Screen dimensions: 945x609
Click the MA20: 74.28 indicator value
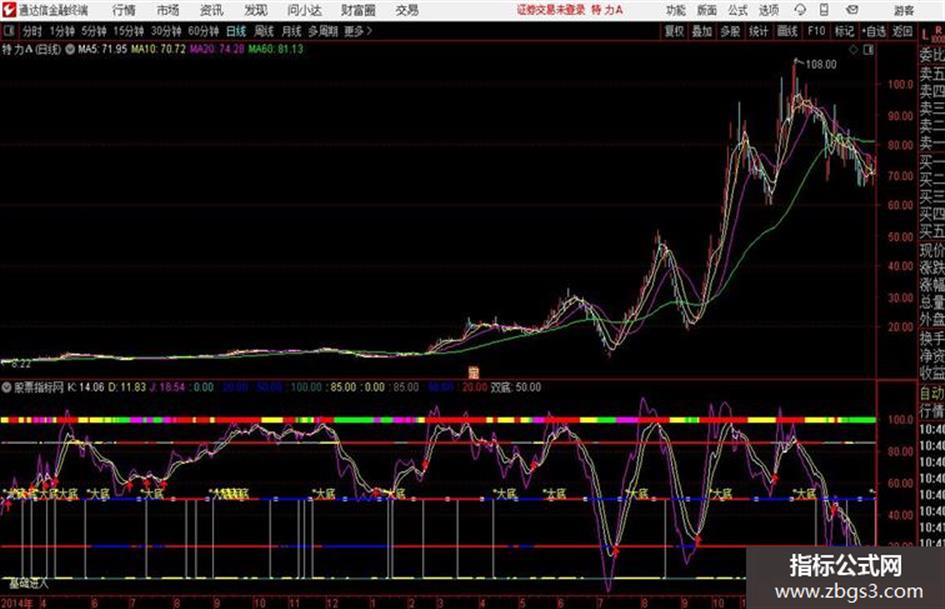coord(217,49)
